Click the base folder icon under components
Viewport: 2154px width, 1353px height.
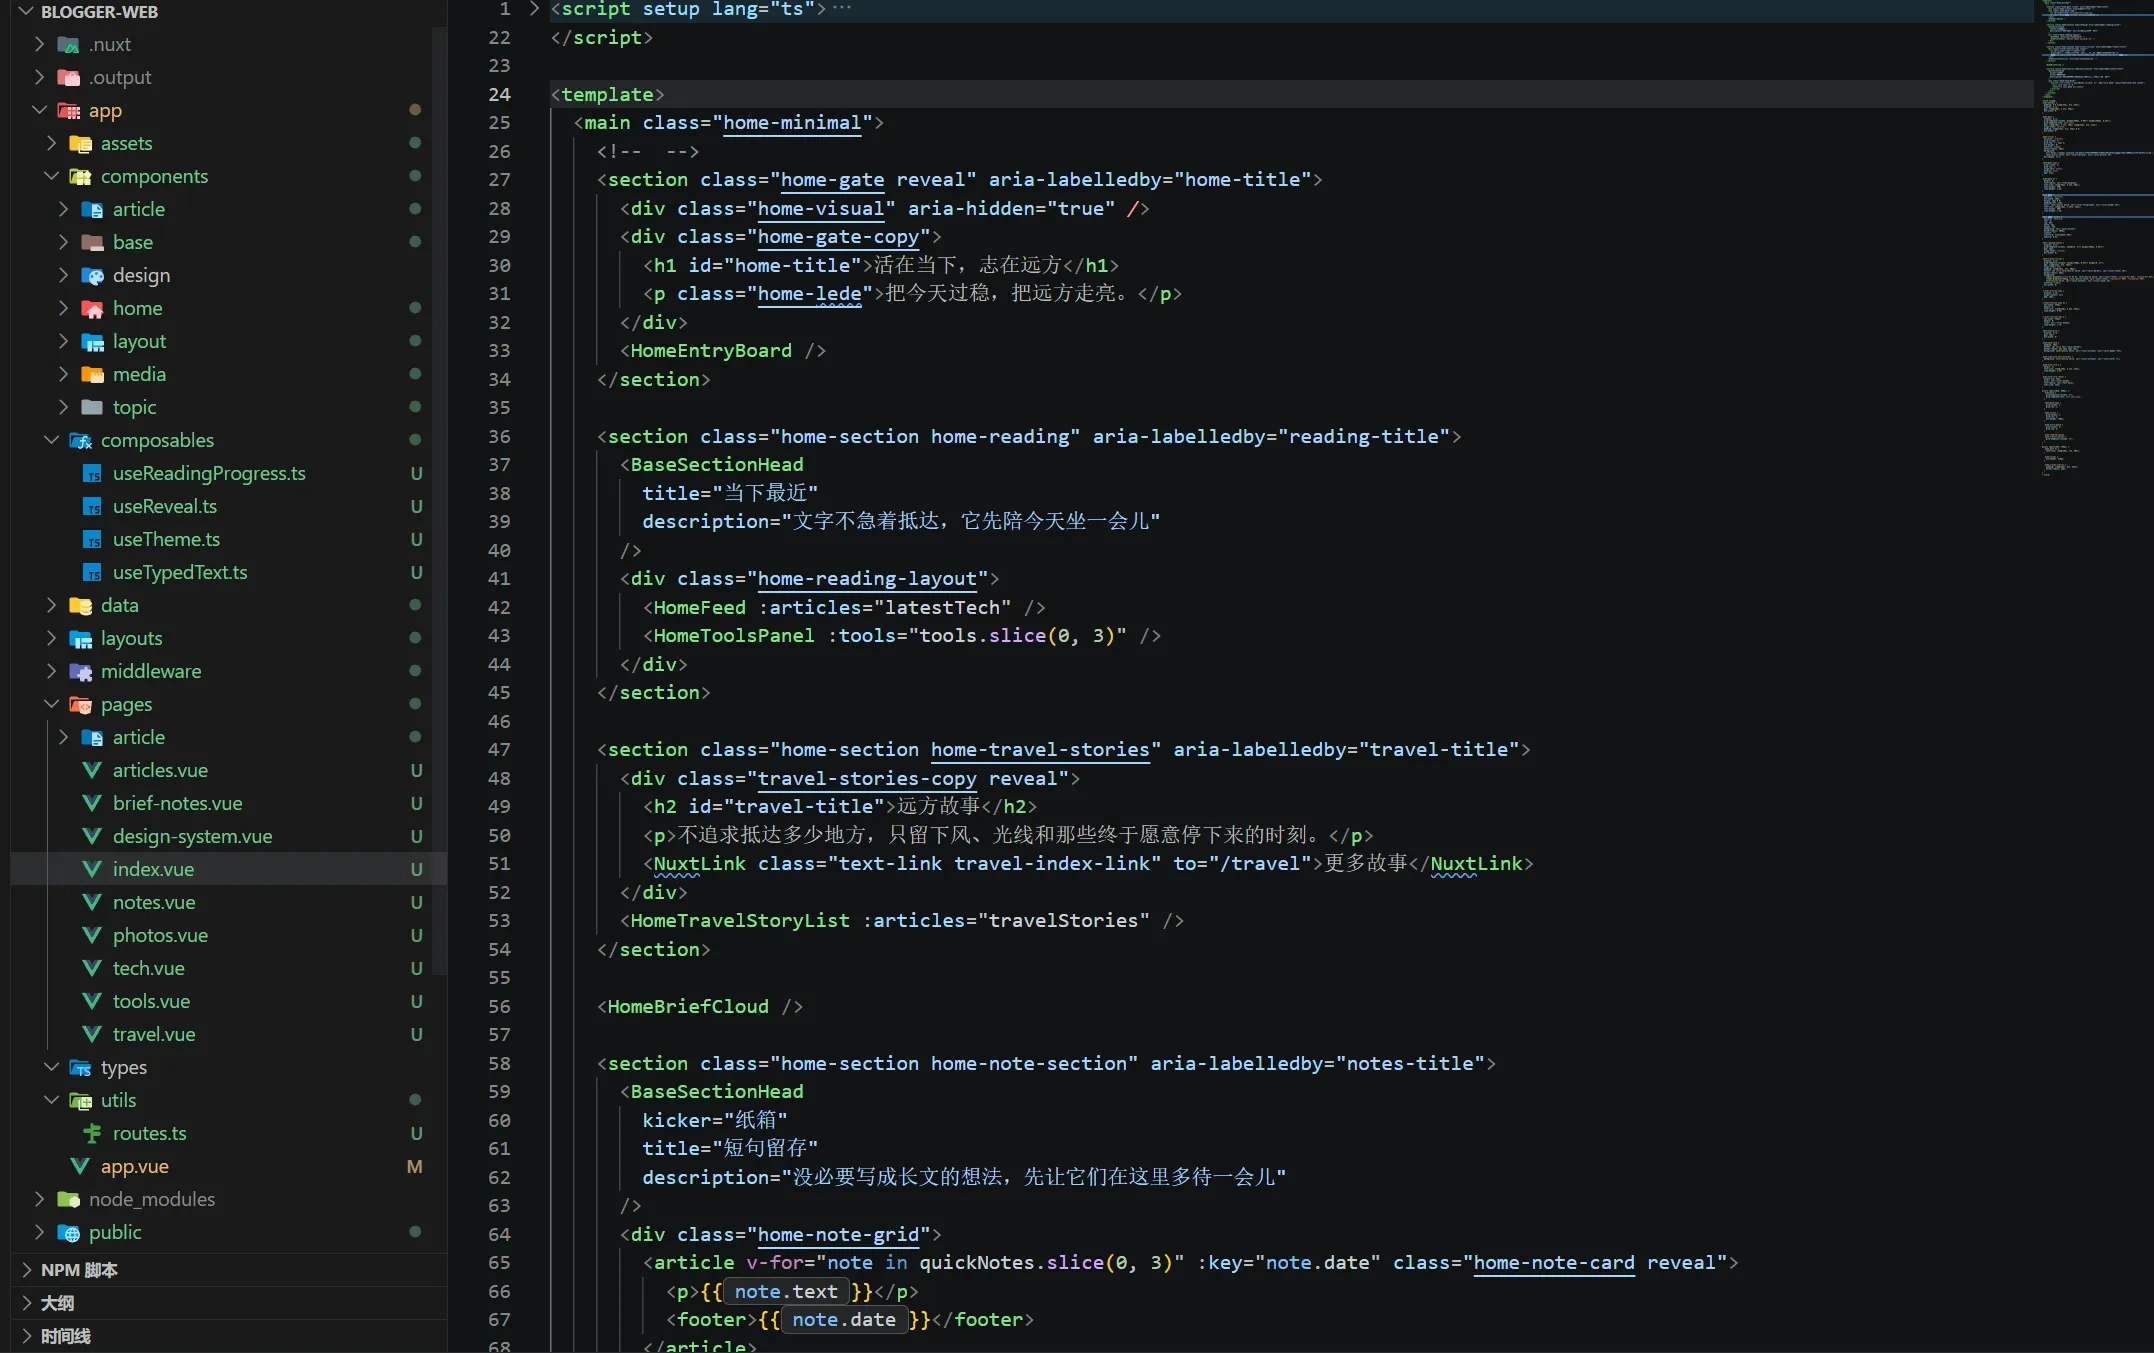point(93,243)
